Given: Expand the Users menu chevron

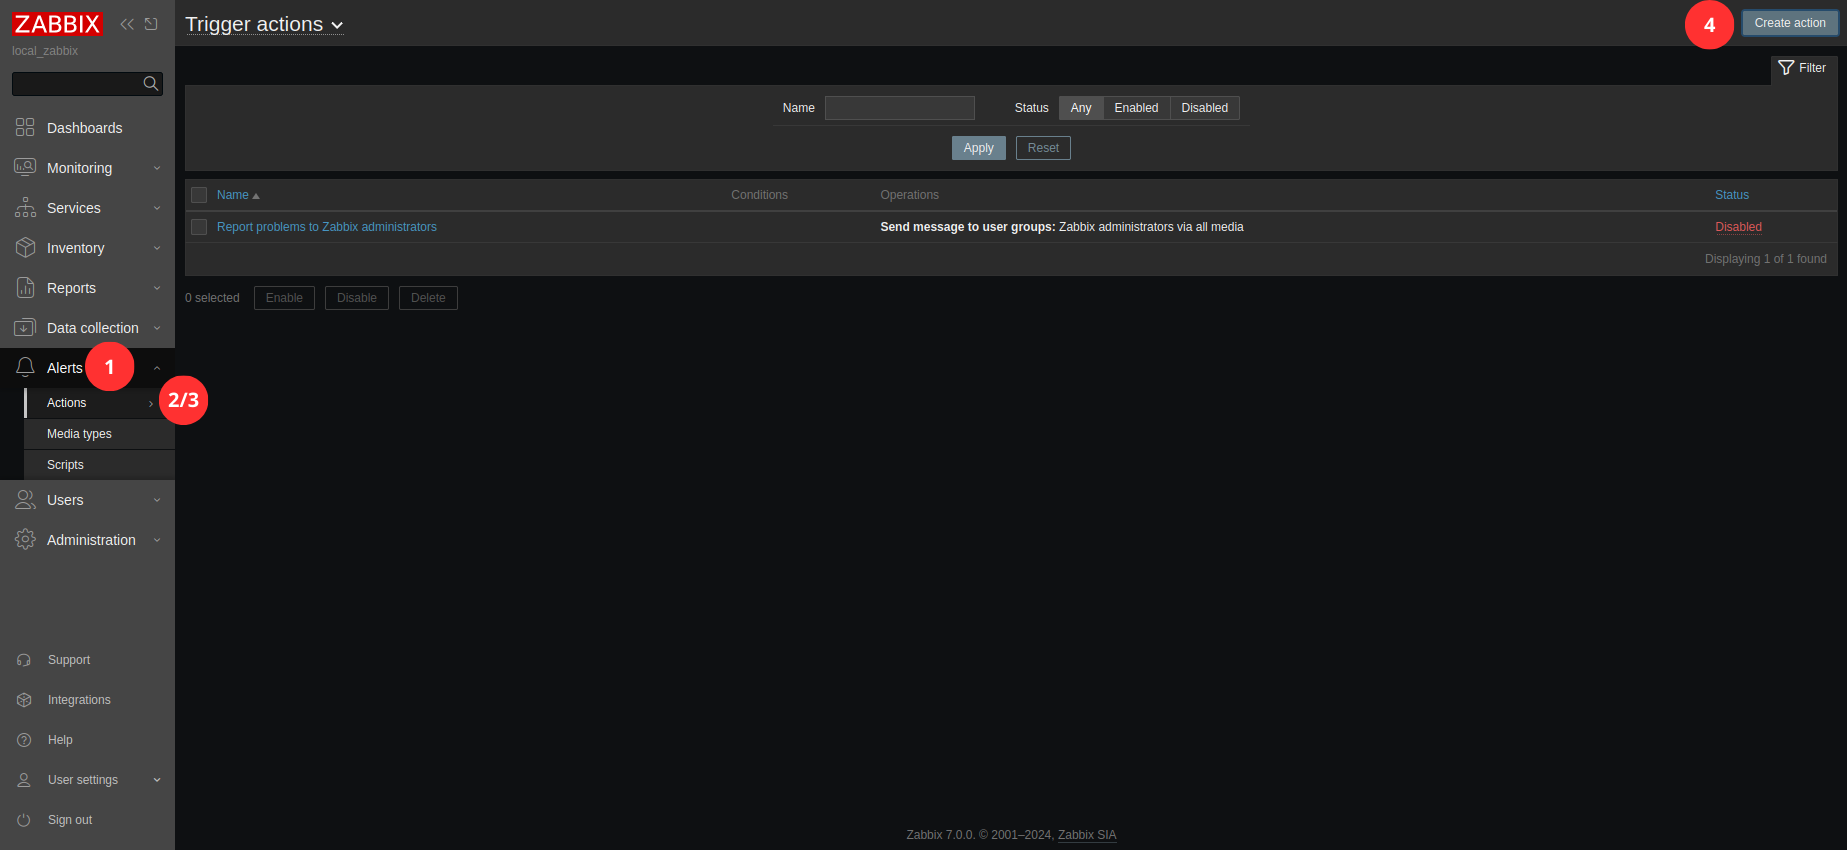Looking at the screenshot, I should tap(157, 500).
